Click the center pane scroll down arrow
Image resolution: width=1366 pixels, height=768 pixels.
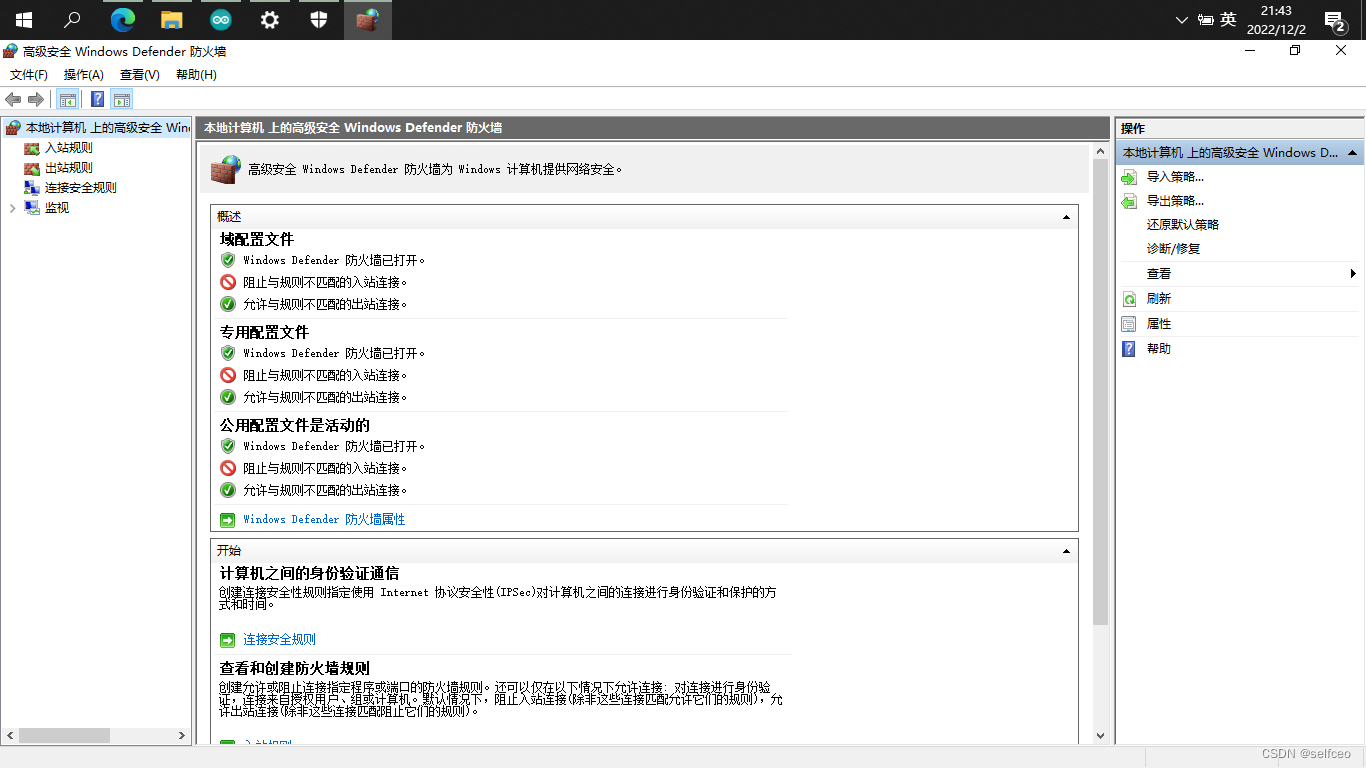point(1101,736)
